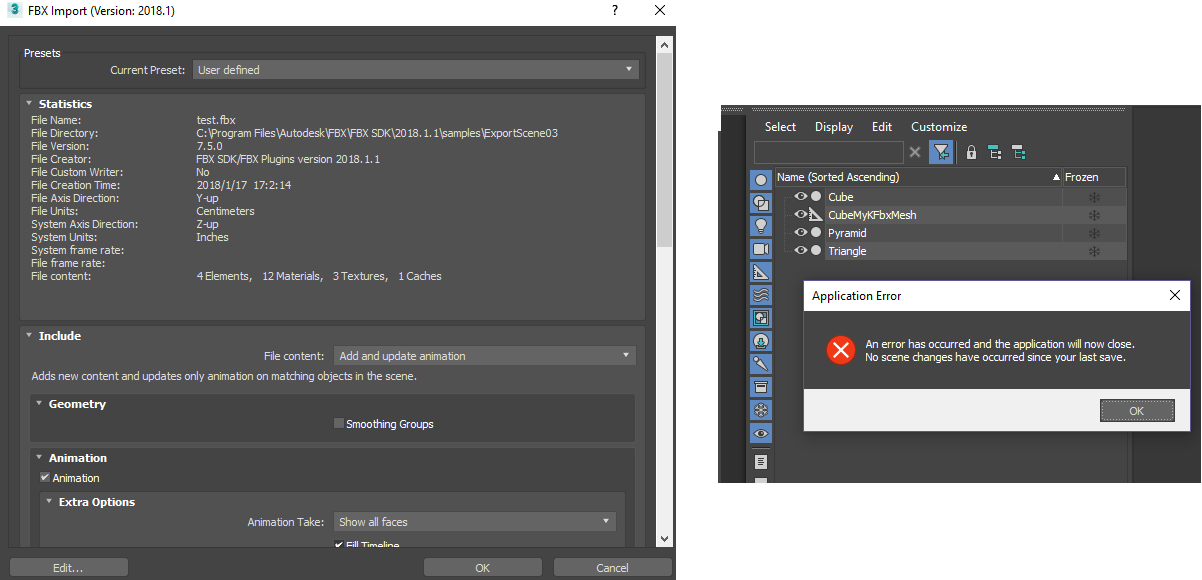Screen dimensions: 1202x580
Task: Toggle Display Lights bulb filter icon
Action: point(761,225)
